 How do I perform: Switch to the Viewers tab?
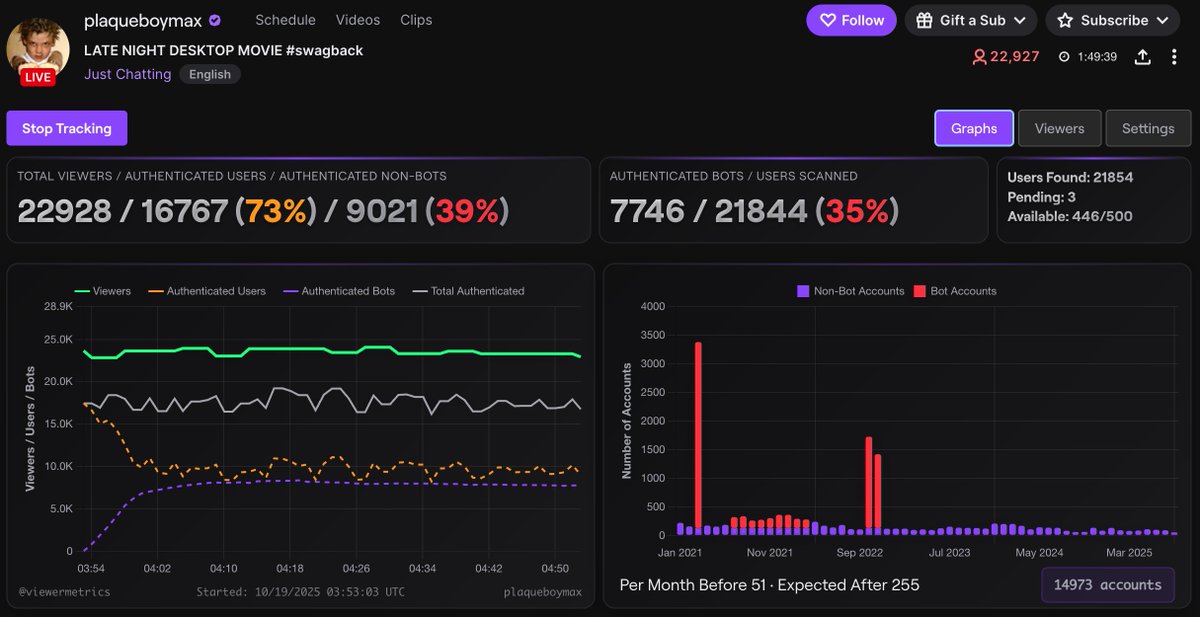pyautogui.click(x=1059, y=128)
